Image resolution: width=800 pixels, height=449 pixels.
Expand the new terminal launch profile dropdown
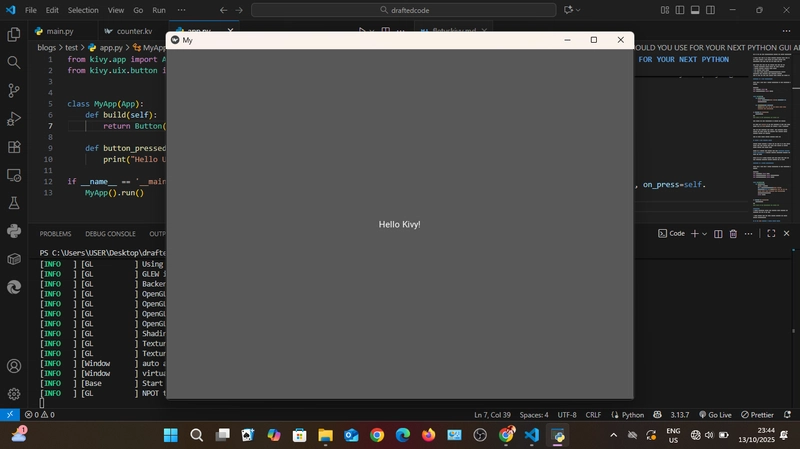click(704, 233)
